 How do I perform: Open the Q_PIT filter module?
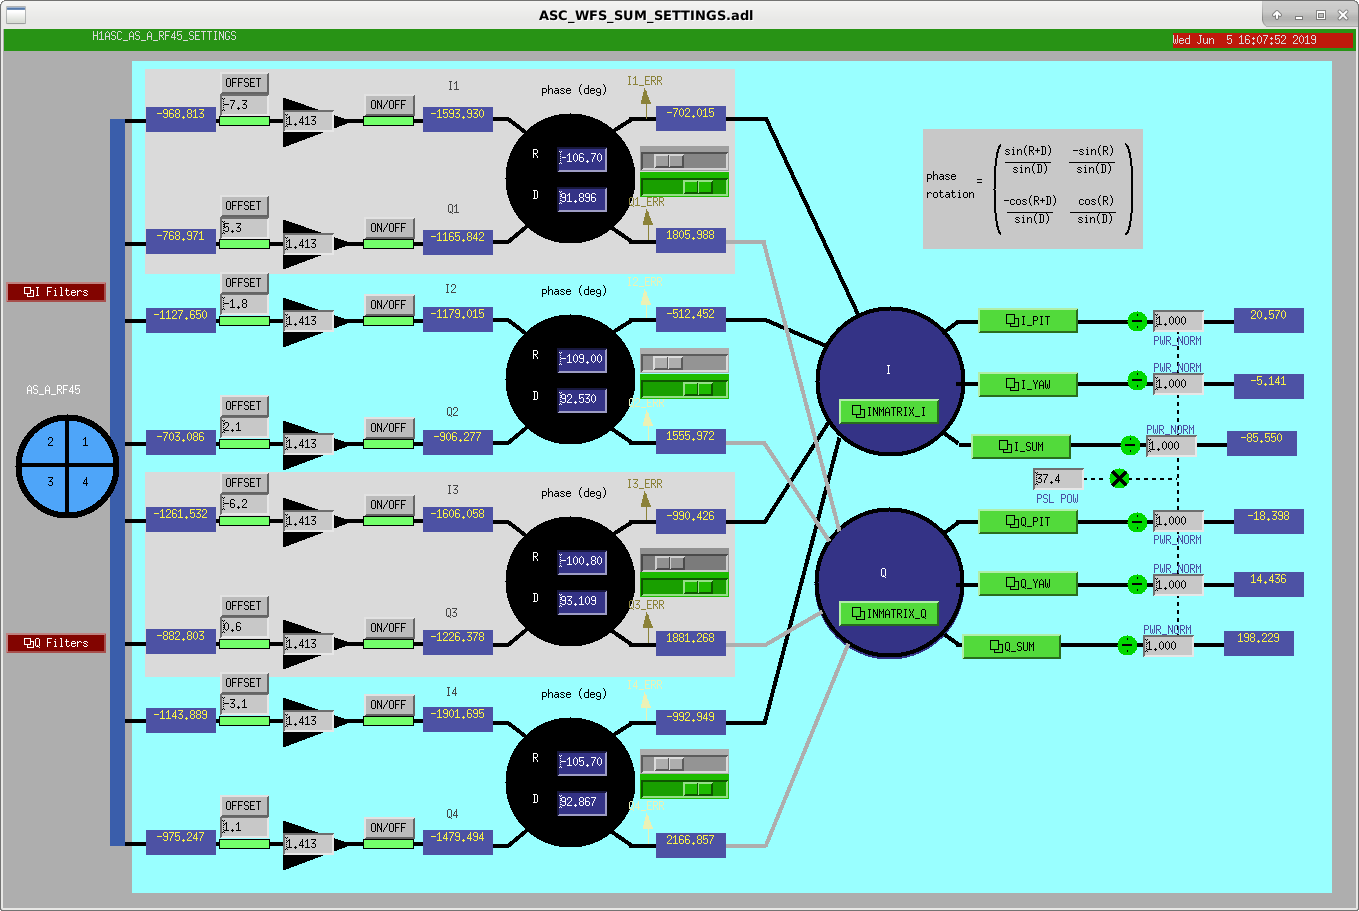pos(1028,521)
